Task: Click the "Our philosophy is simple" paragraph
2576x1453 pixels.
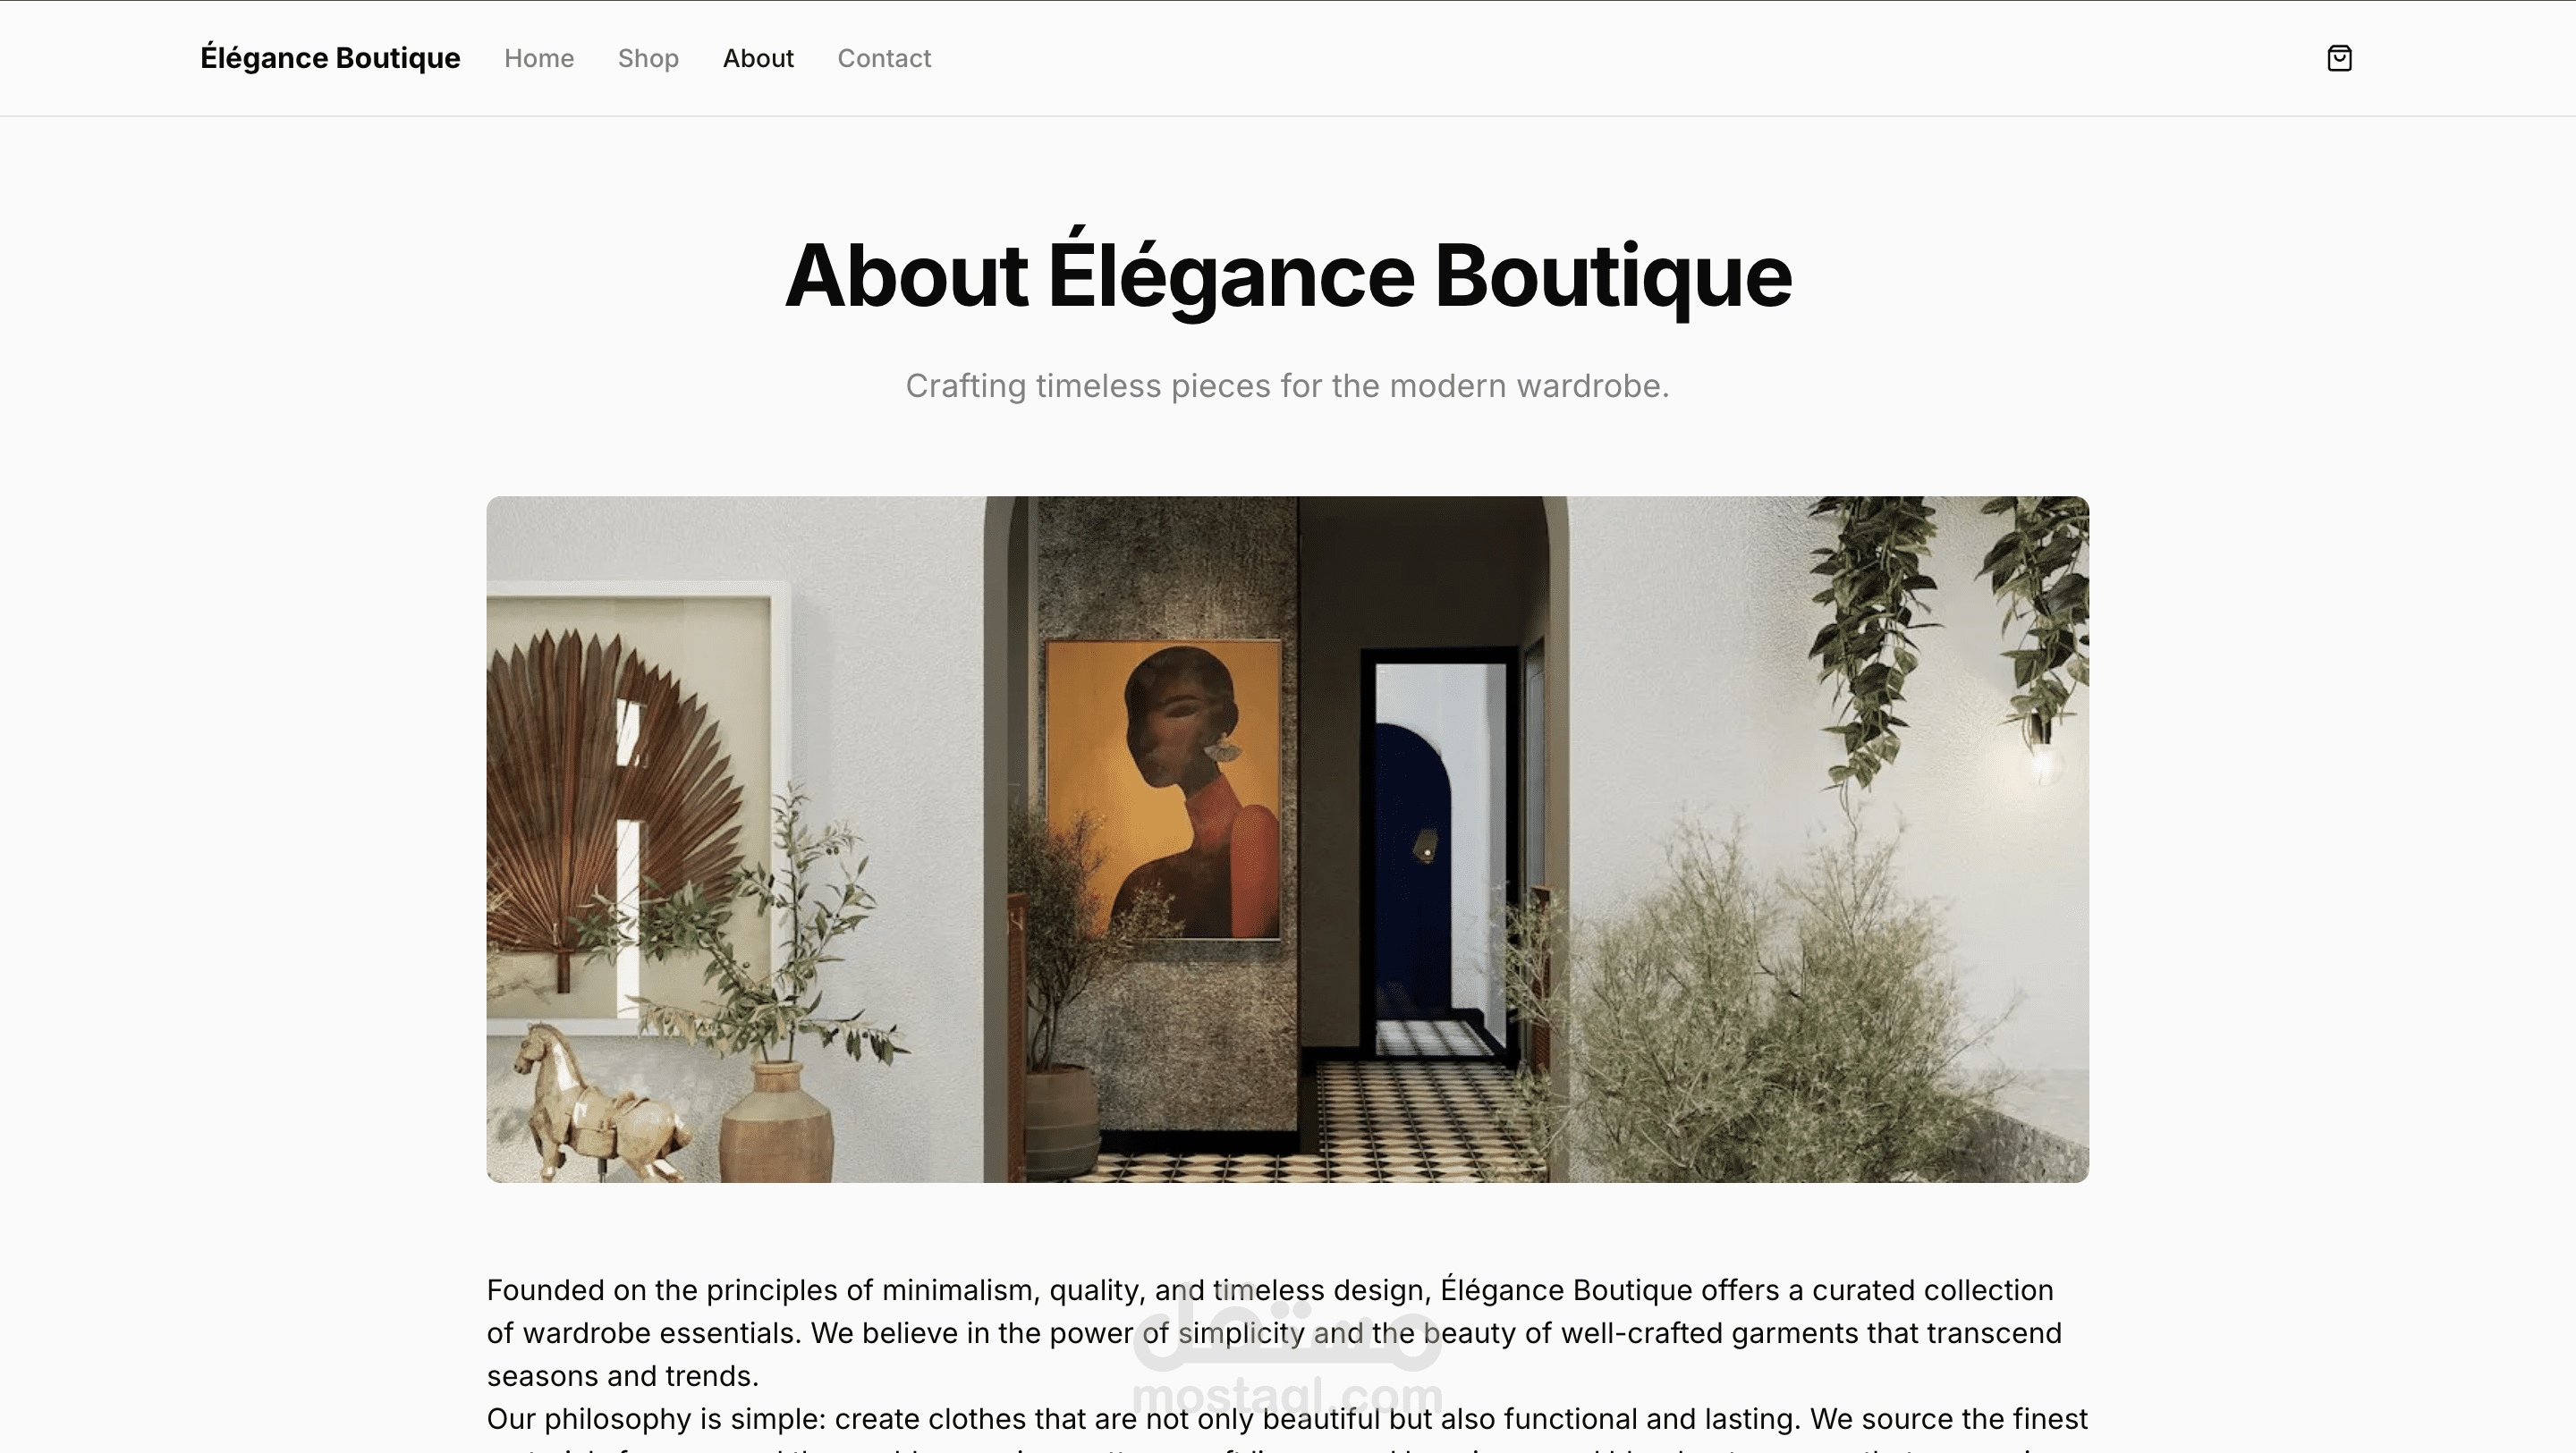Action: click(1287, 1428)
